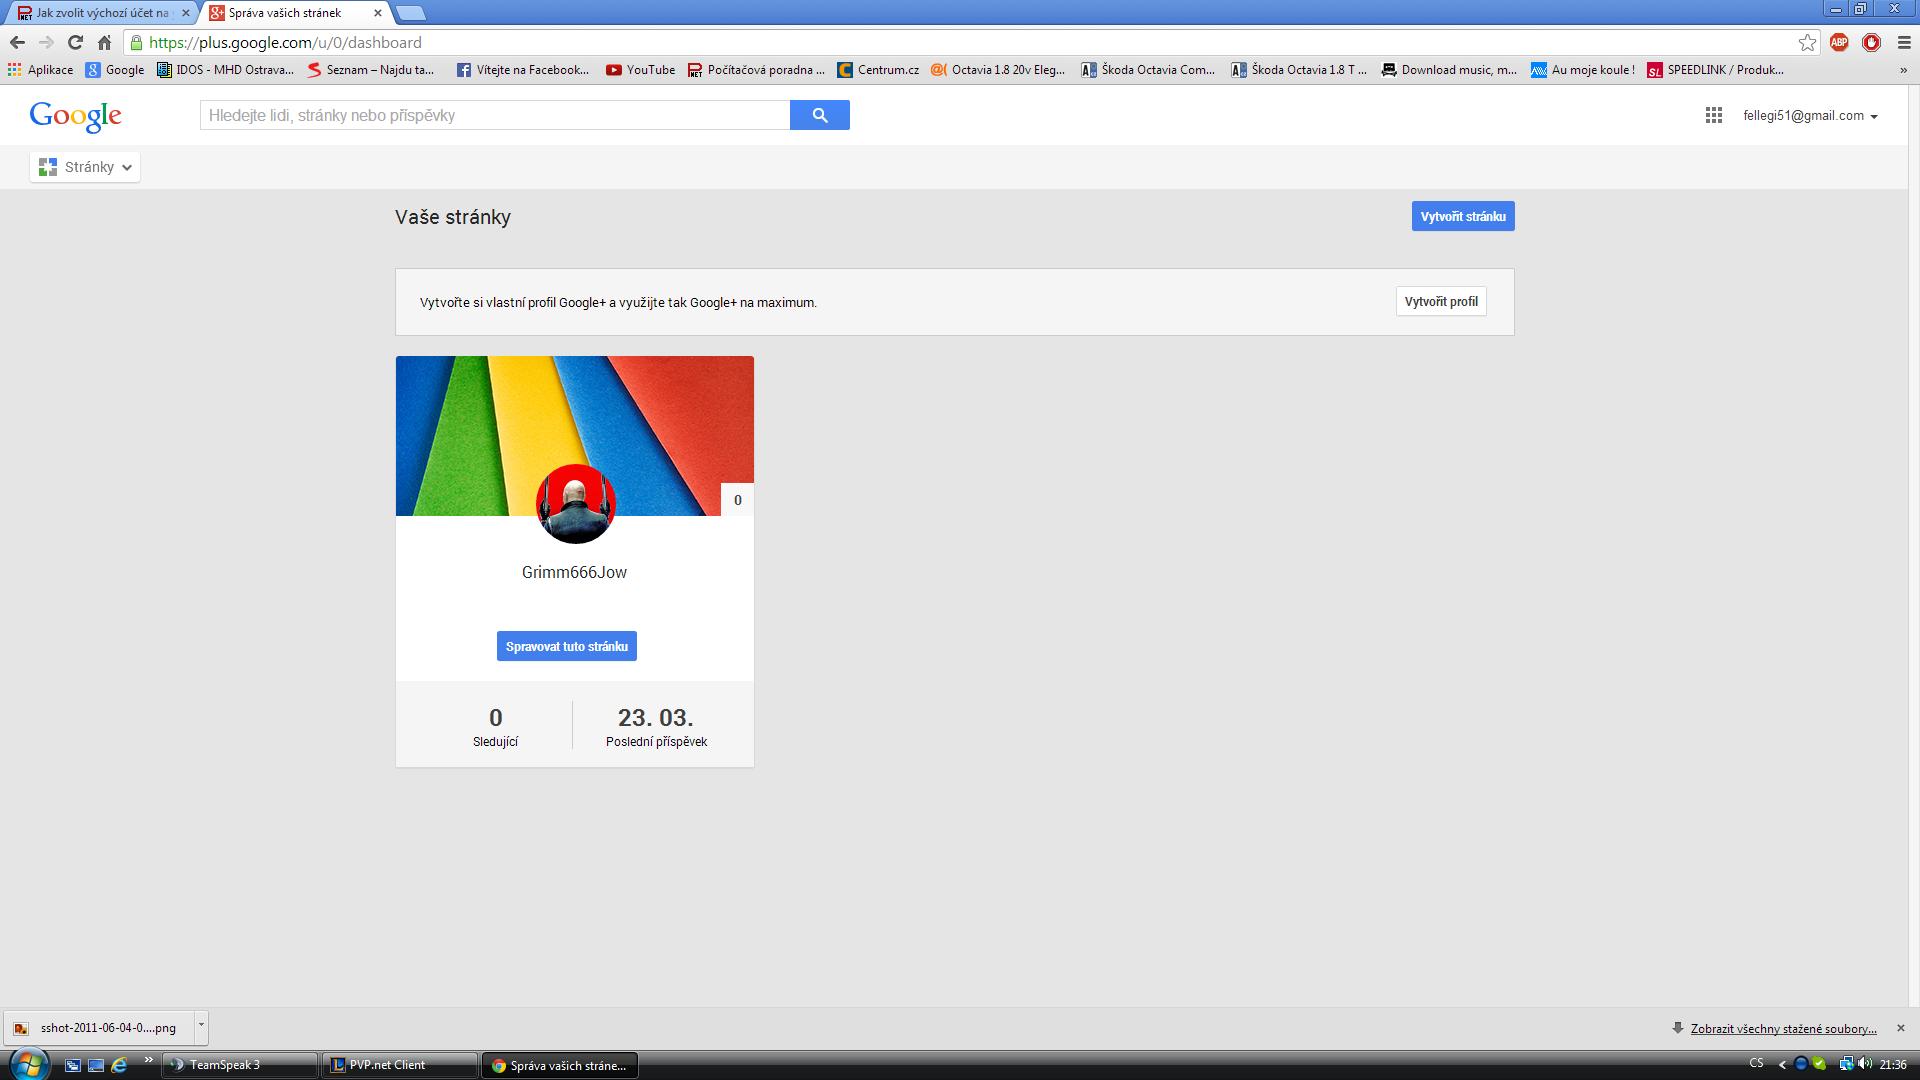Expand the fellegi51@gmail.com account menu

(x=1810, y=116)
